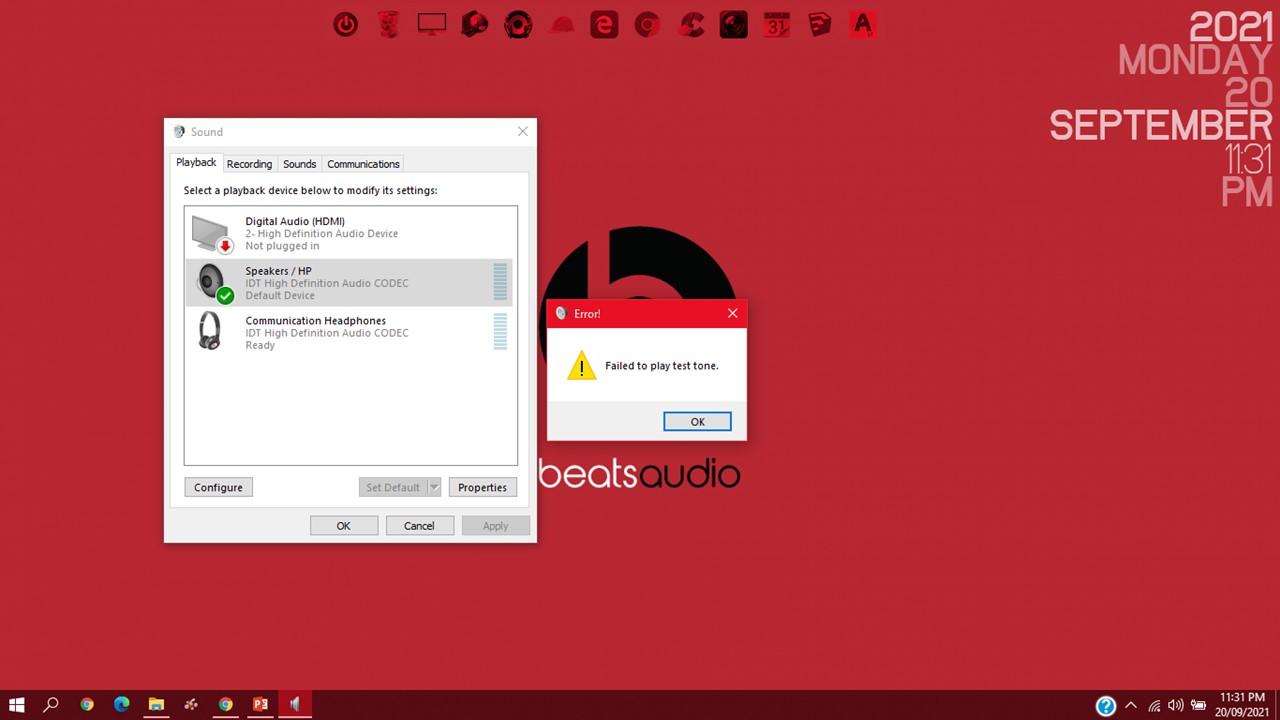
Task: Click the taskbar clock showing 11:31 PM
Action: tap(1242, 705)
